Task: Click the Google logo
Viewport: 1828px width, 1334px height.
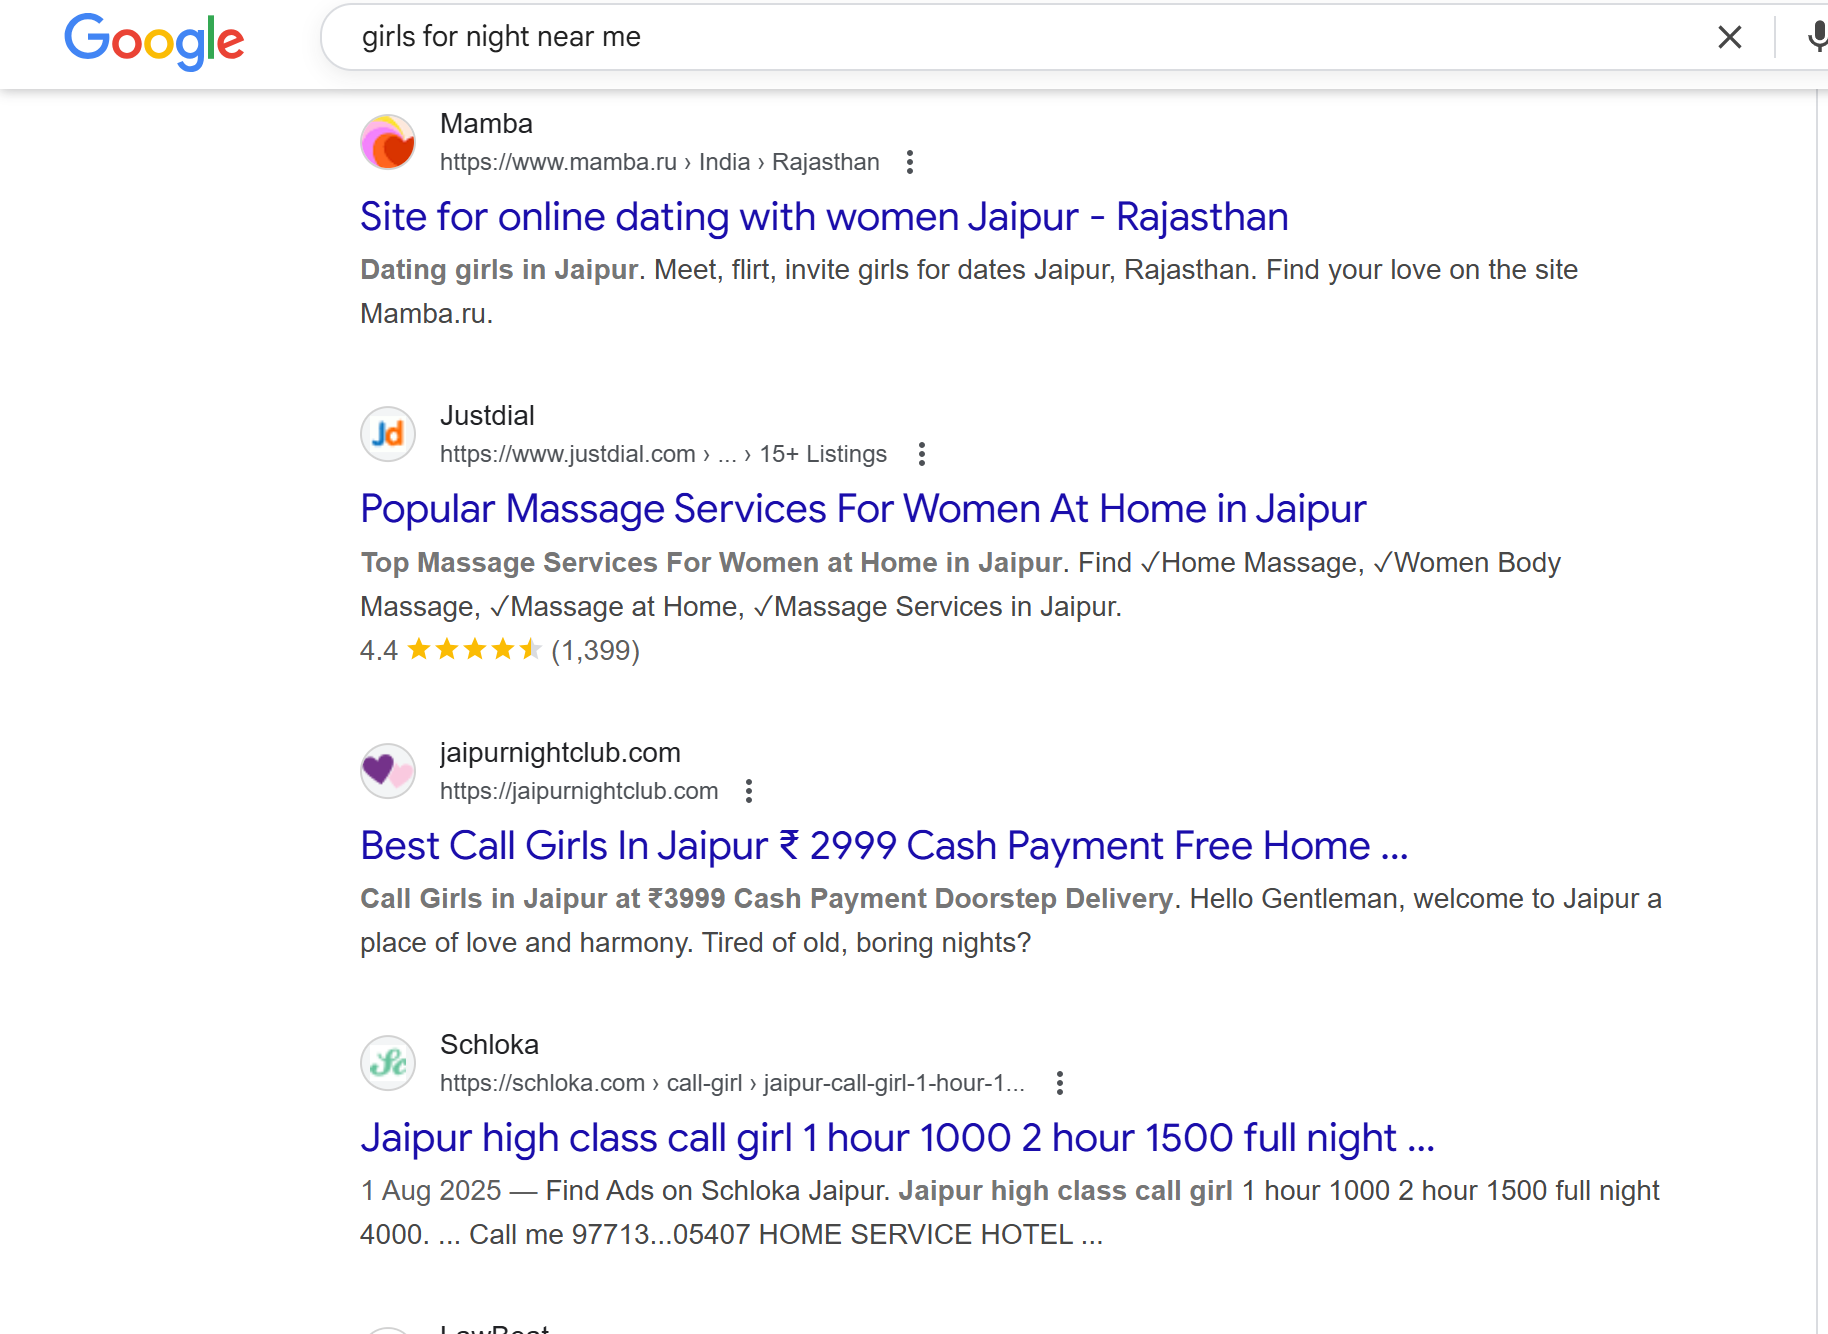Action: (154, 40)
